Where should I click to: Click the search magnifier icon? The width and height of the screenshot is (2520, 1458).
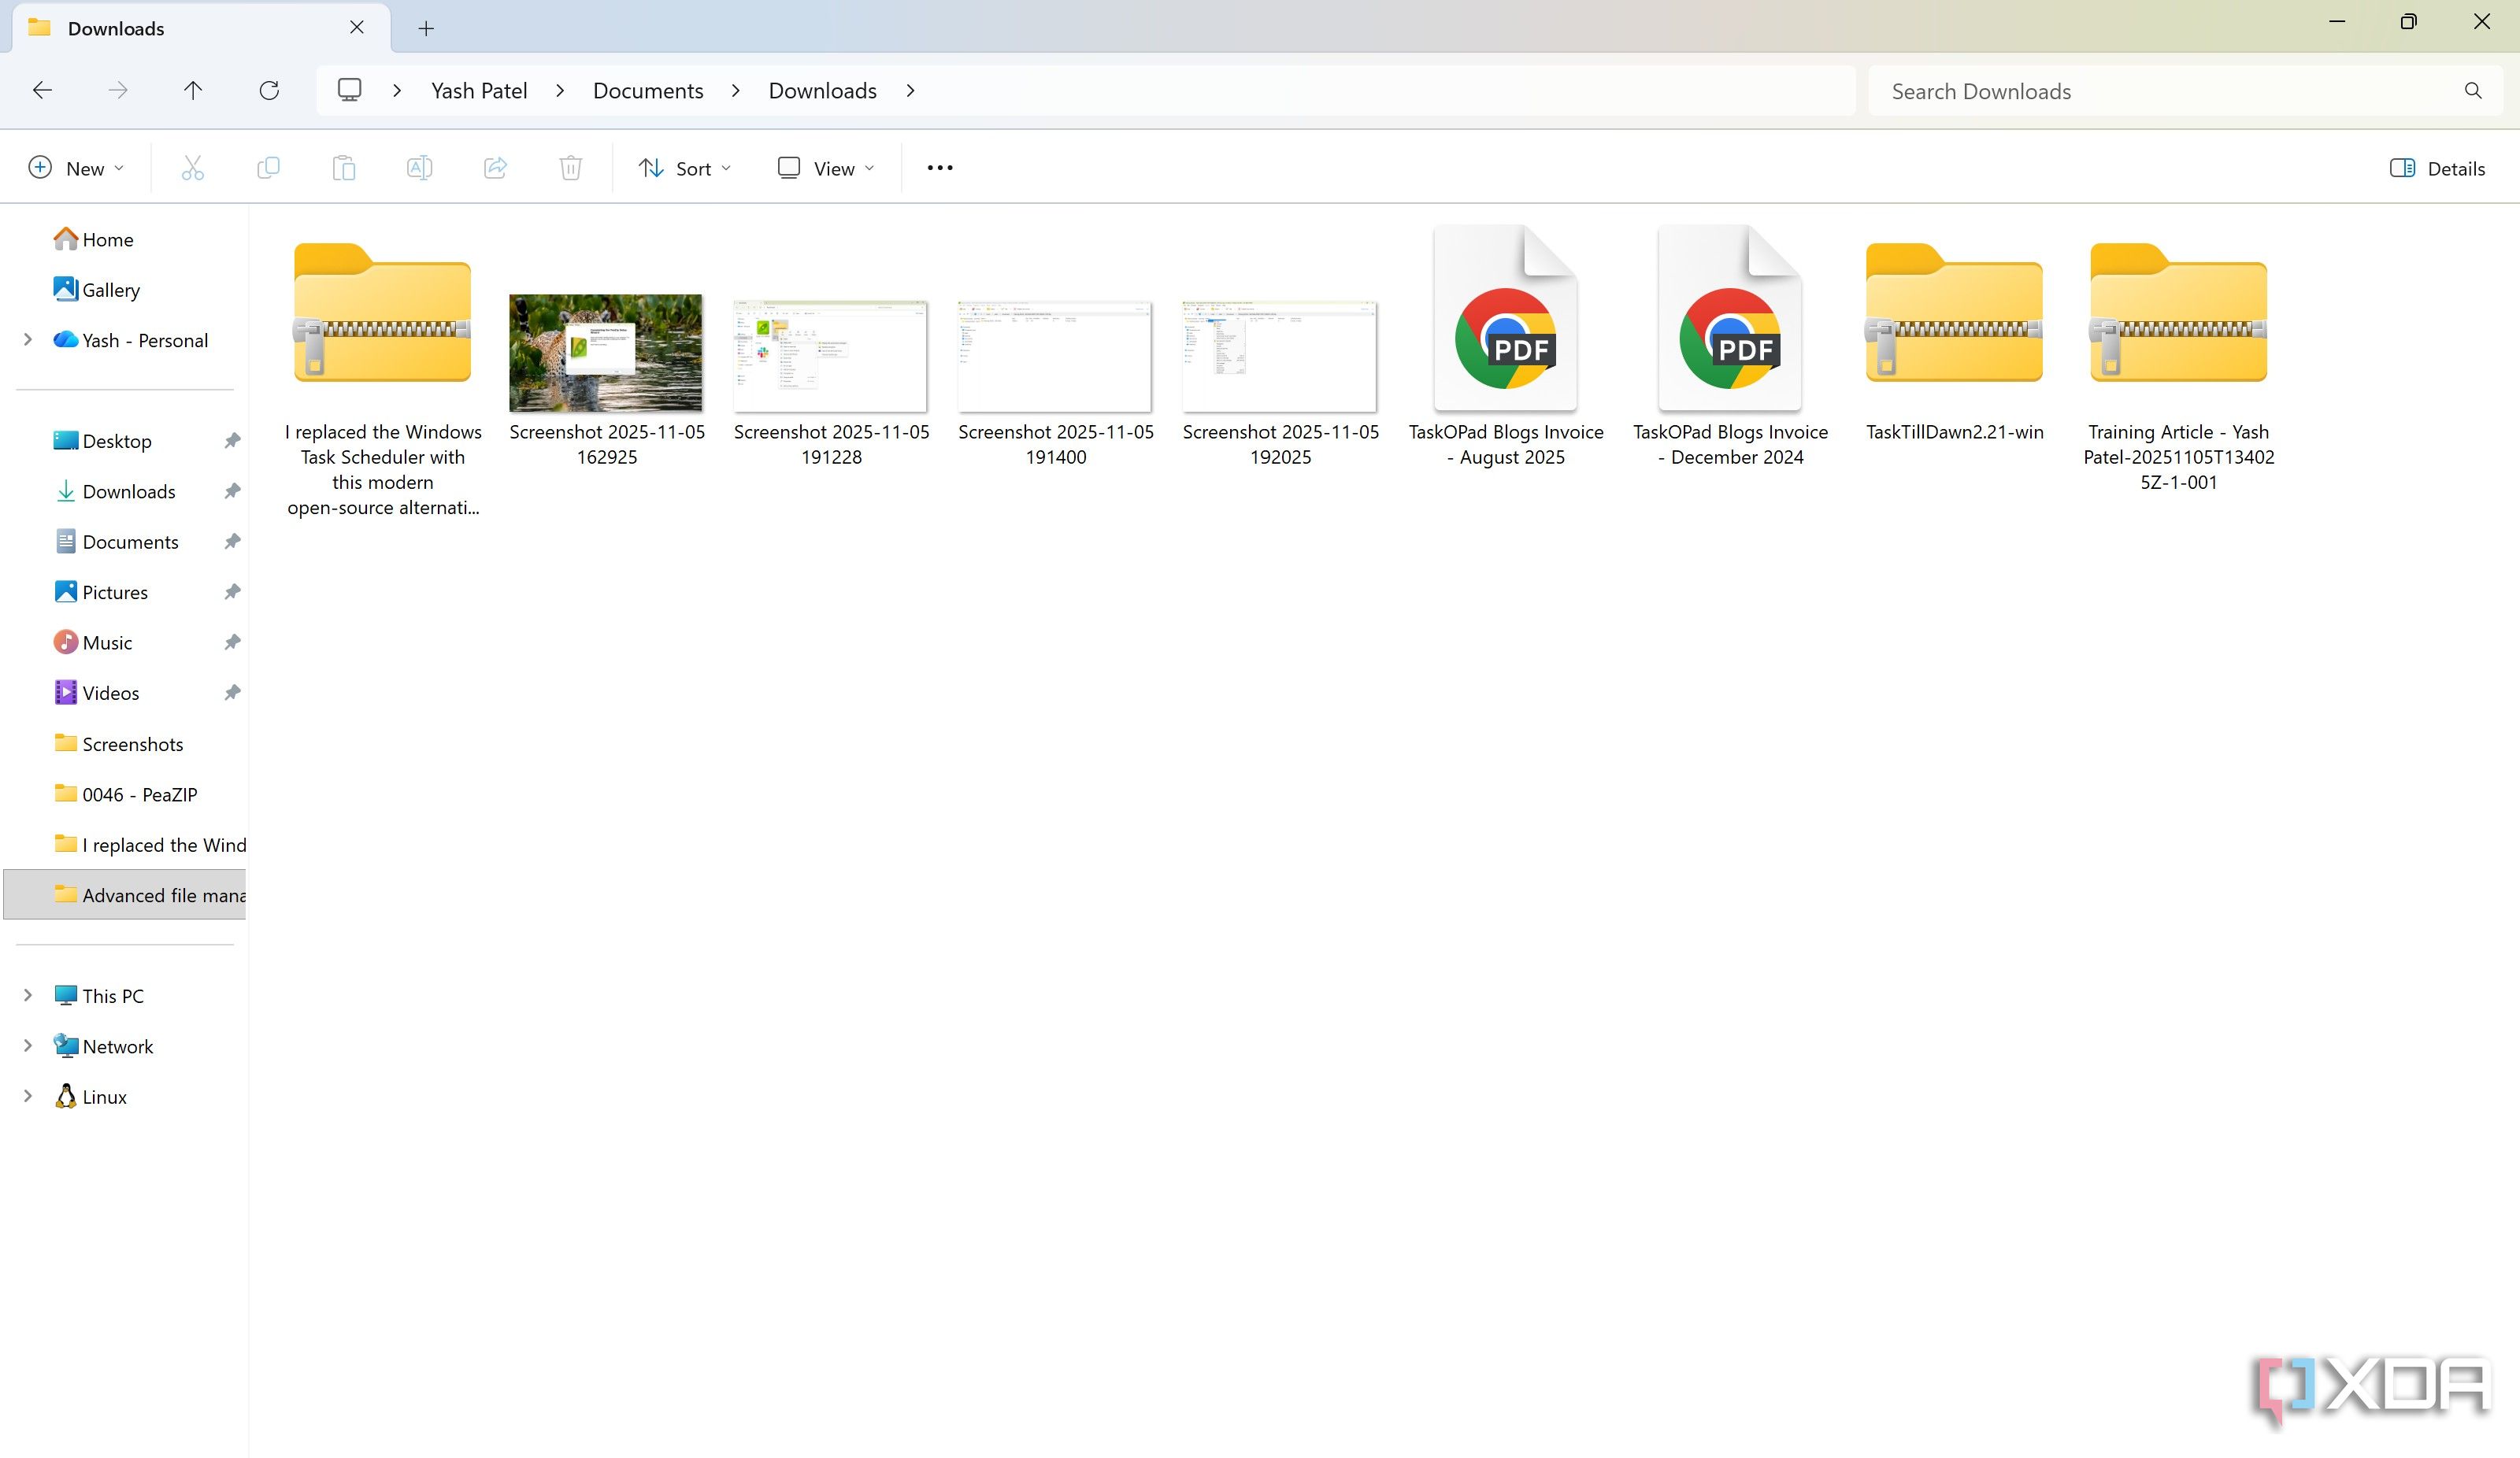(2472, 91)
